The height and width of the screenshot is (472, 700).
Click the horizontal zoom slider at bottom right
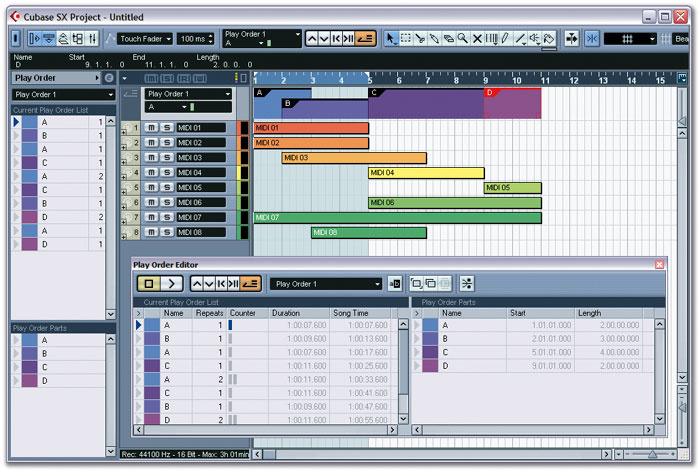click(652, 455)
